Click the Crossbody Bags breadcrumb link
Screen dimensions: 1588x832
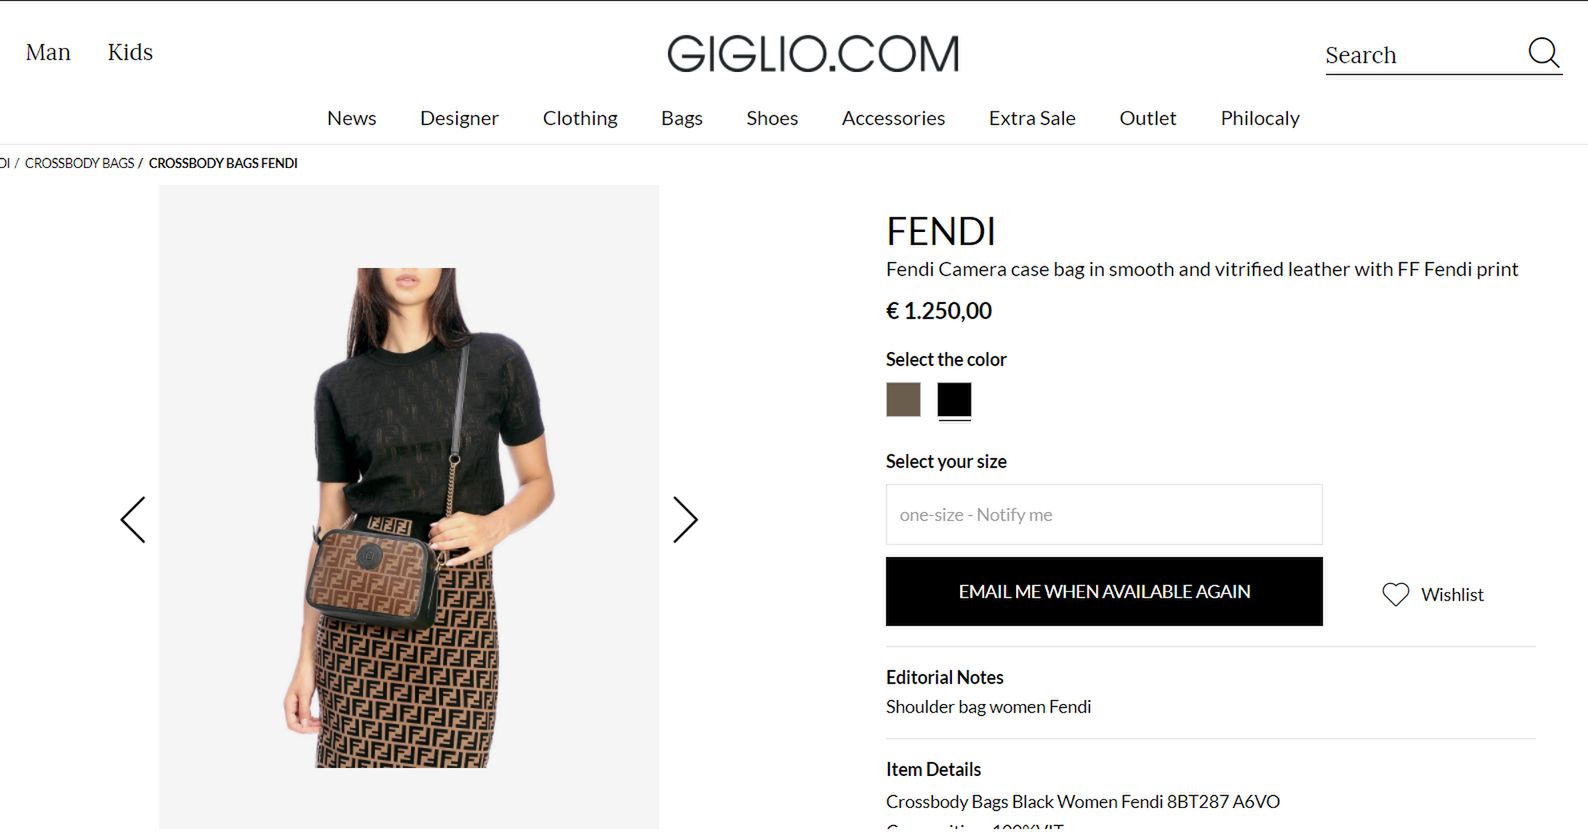[79, 163]
